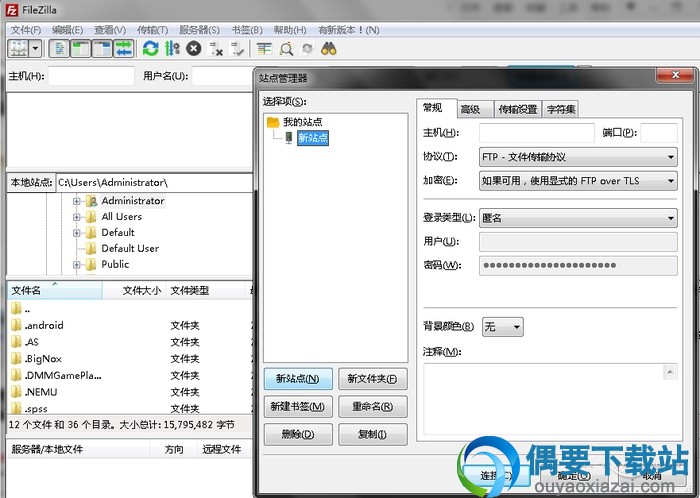Open the 帮助(H) menu
Image resolution: width=700 pixels, height=498 pixels.
[290, 30]
